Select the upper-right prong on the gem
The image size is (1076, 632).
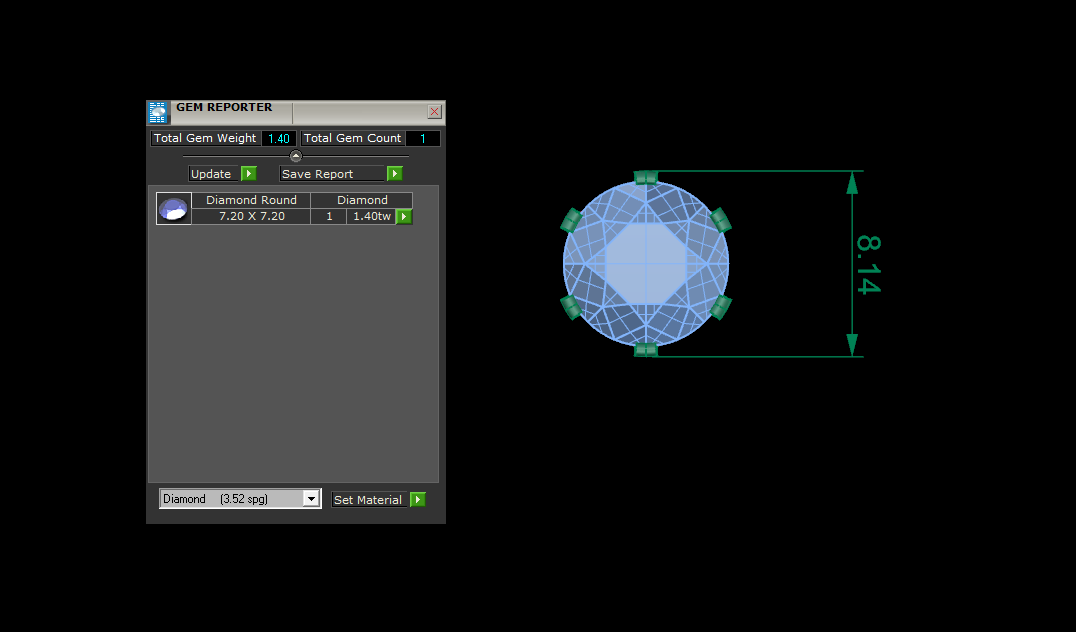pyautogui.click(x=721, y=220)
